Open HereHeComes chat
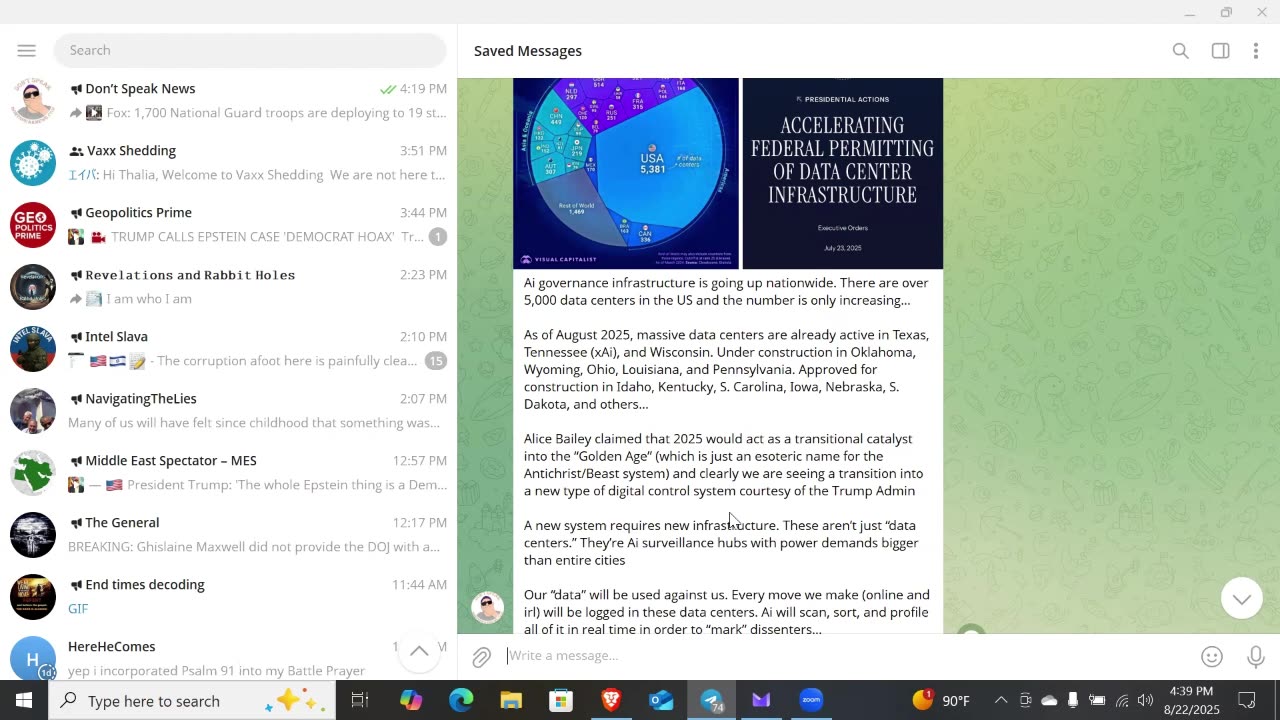The height and width of the screenshot is (720, 1280). coord(228,656)
